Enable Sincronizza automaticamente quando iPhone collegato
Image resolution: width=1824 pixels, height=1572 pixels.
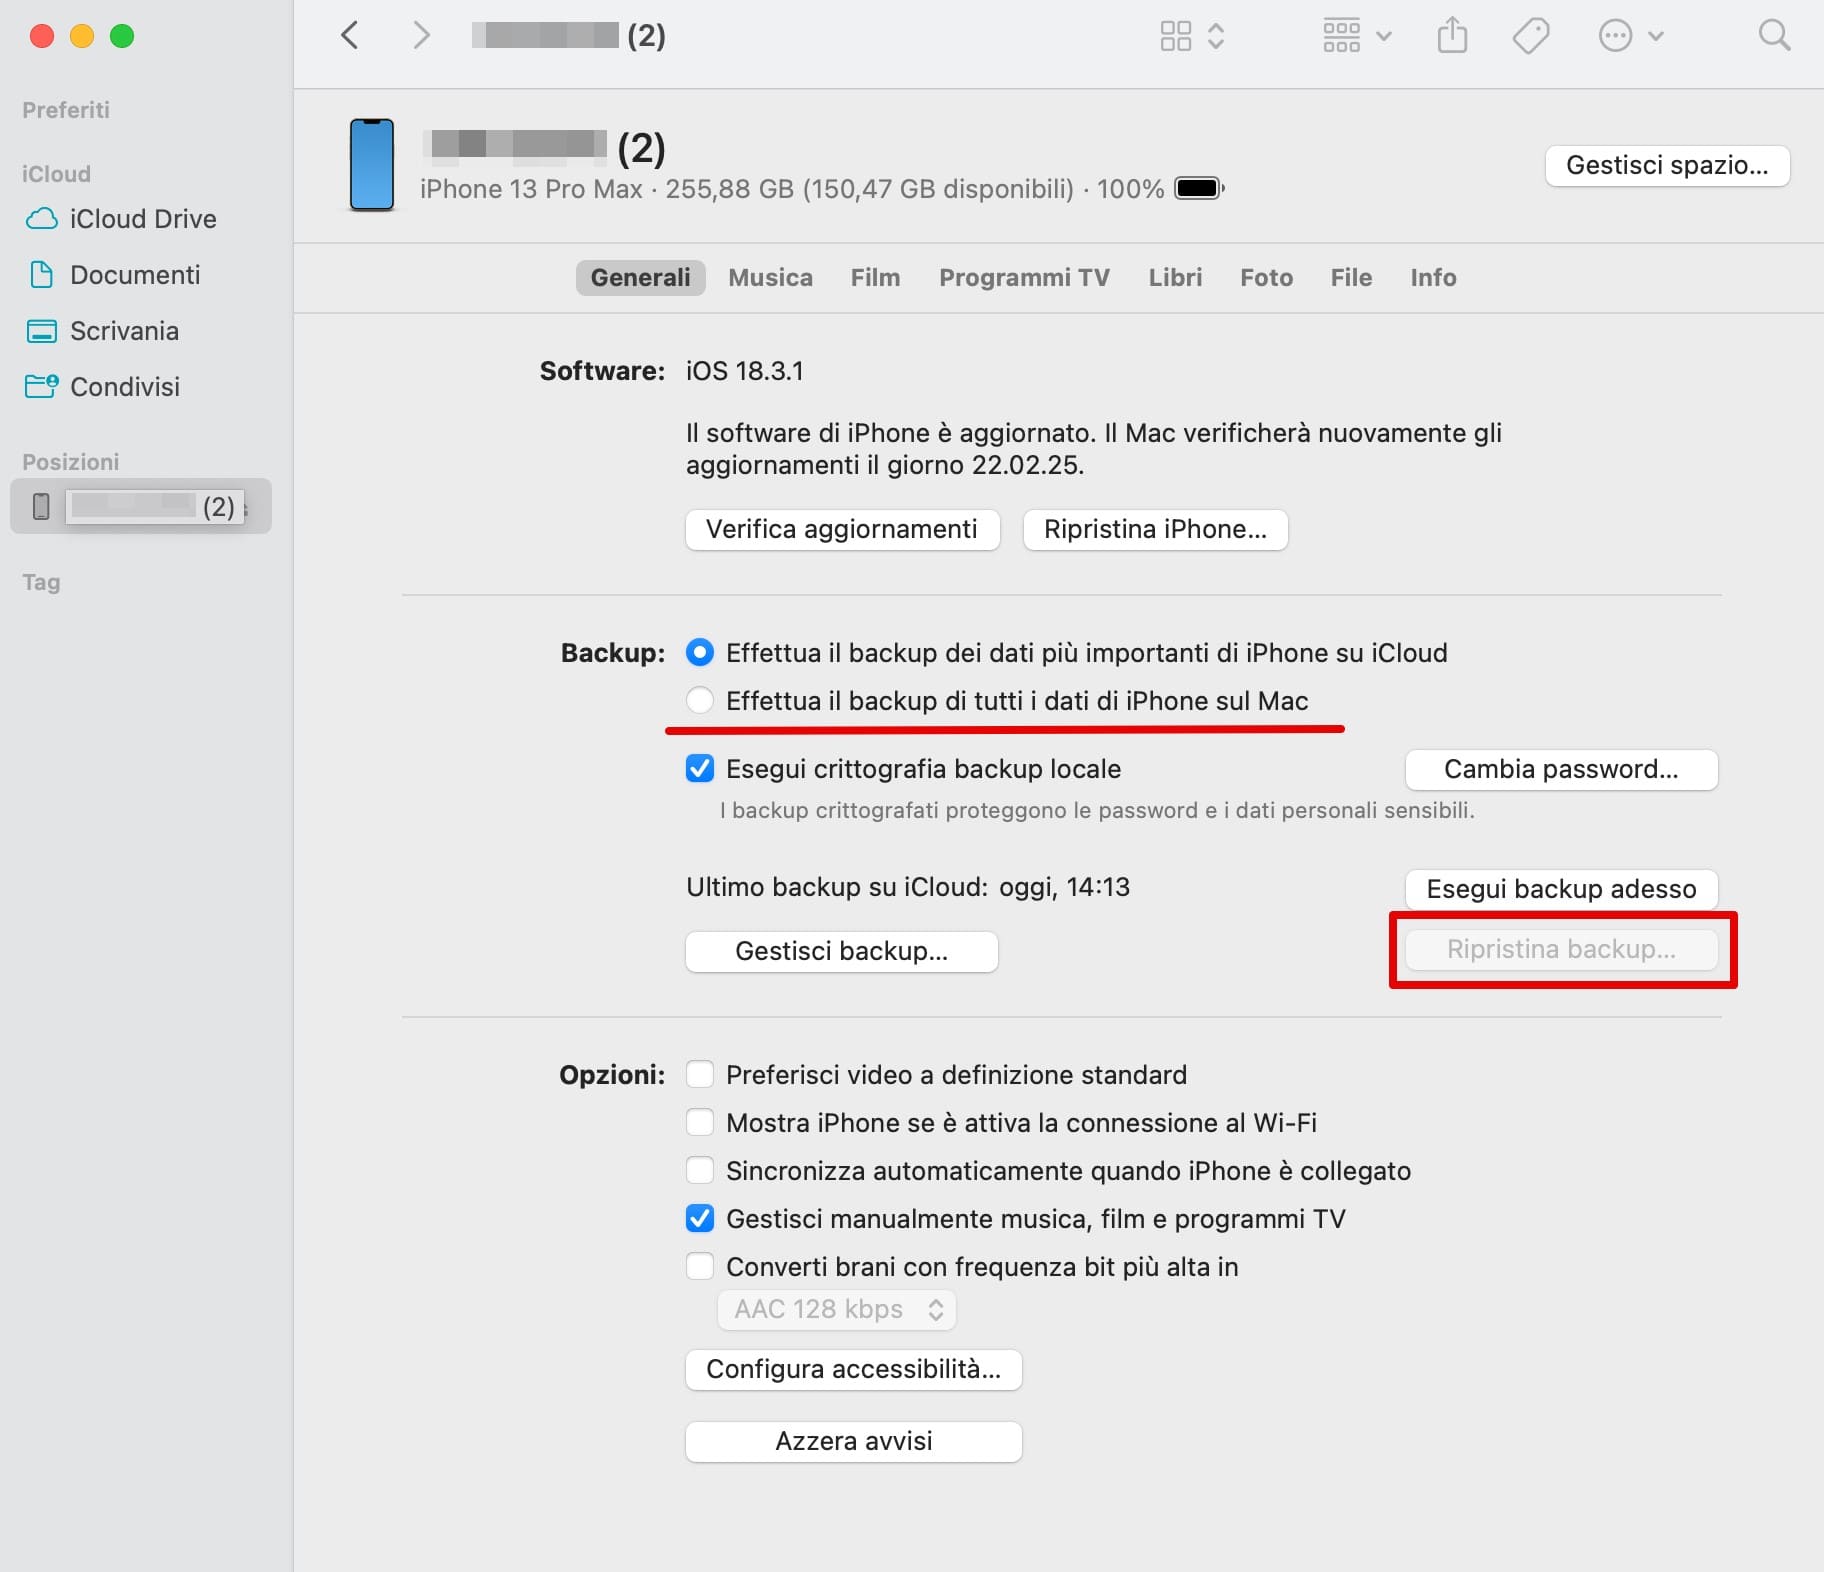pos(700,1170)
